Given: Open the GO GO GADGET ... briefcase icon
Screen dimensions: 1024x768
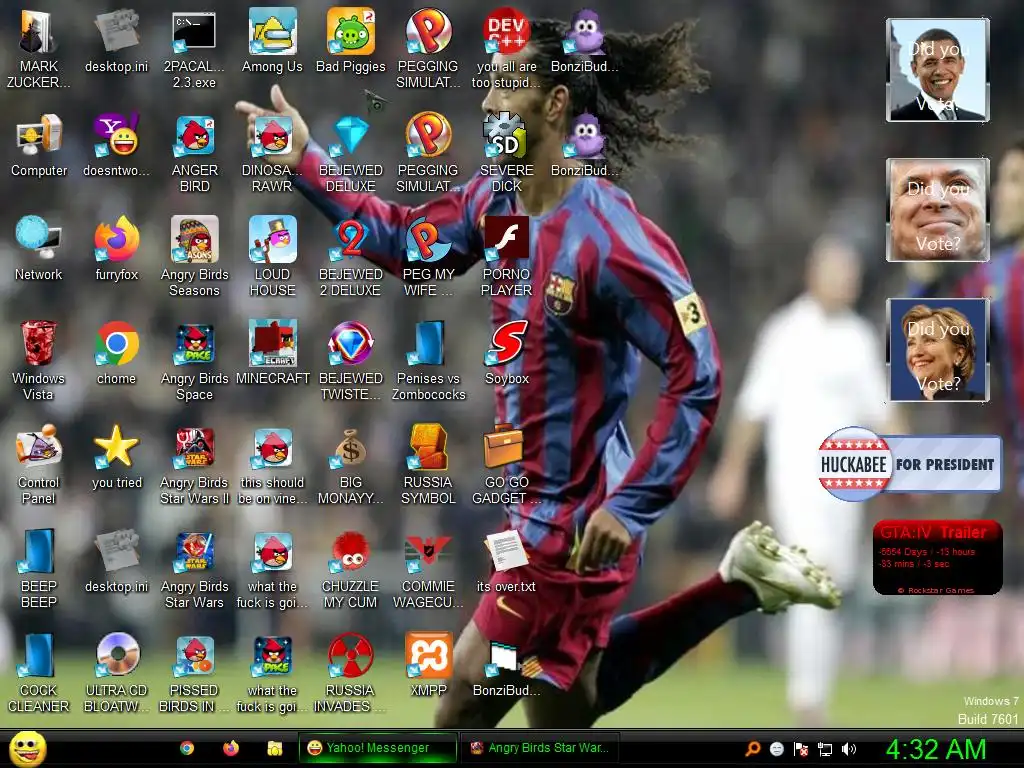Looking at the screenshot, I should click(x=506, y=464).
